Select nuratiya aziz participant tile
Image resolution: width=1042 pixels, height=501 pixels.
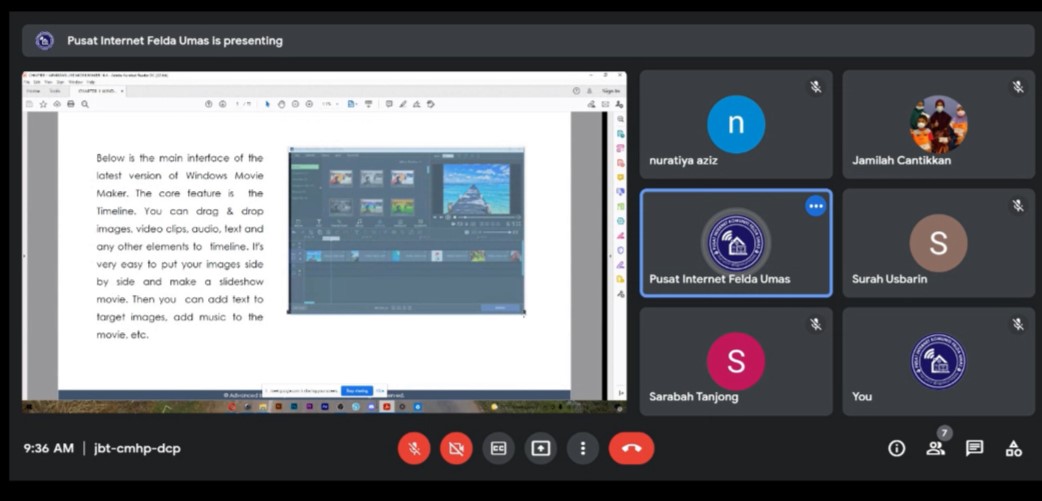click(736, 124)
